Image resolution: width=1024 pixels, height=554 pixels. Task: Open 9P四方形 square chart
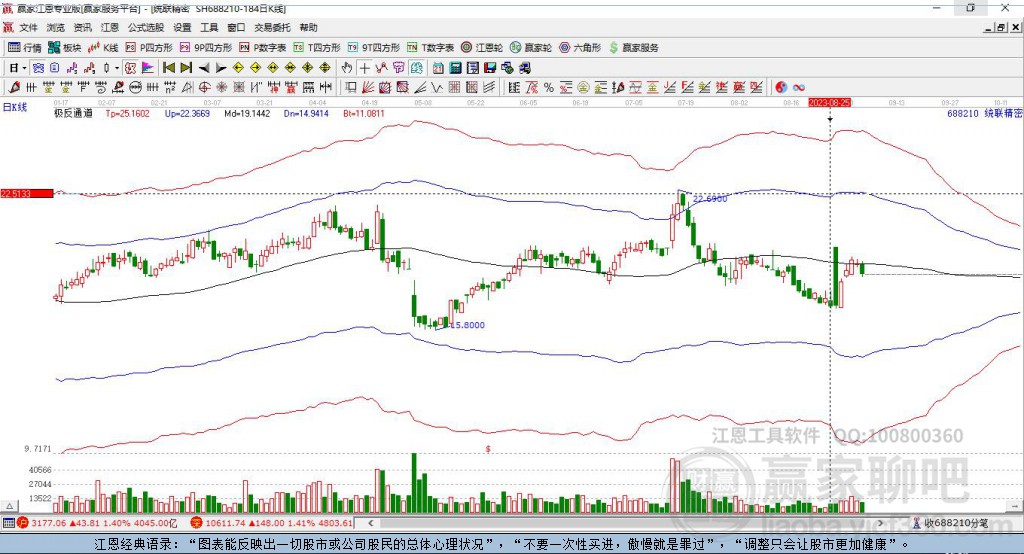click(206, 48)
